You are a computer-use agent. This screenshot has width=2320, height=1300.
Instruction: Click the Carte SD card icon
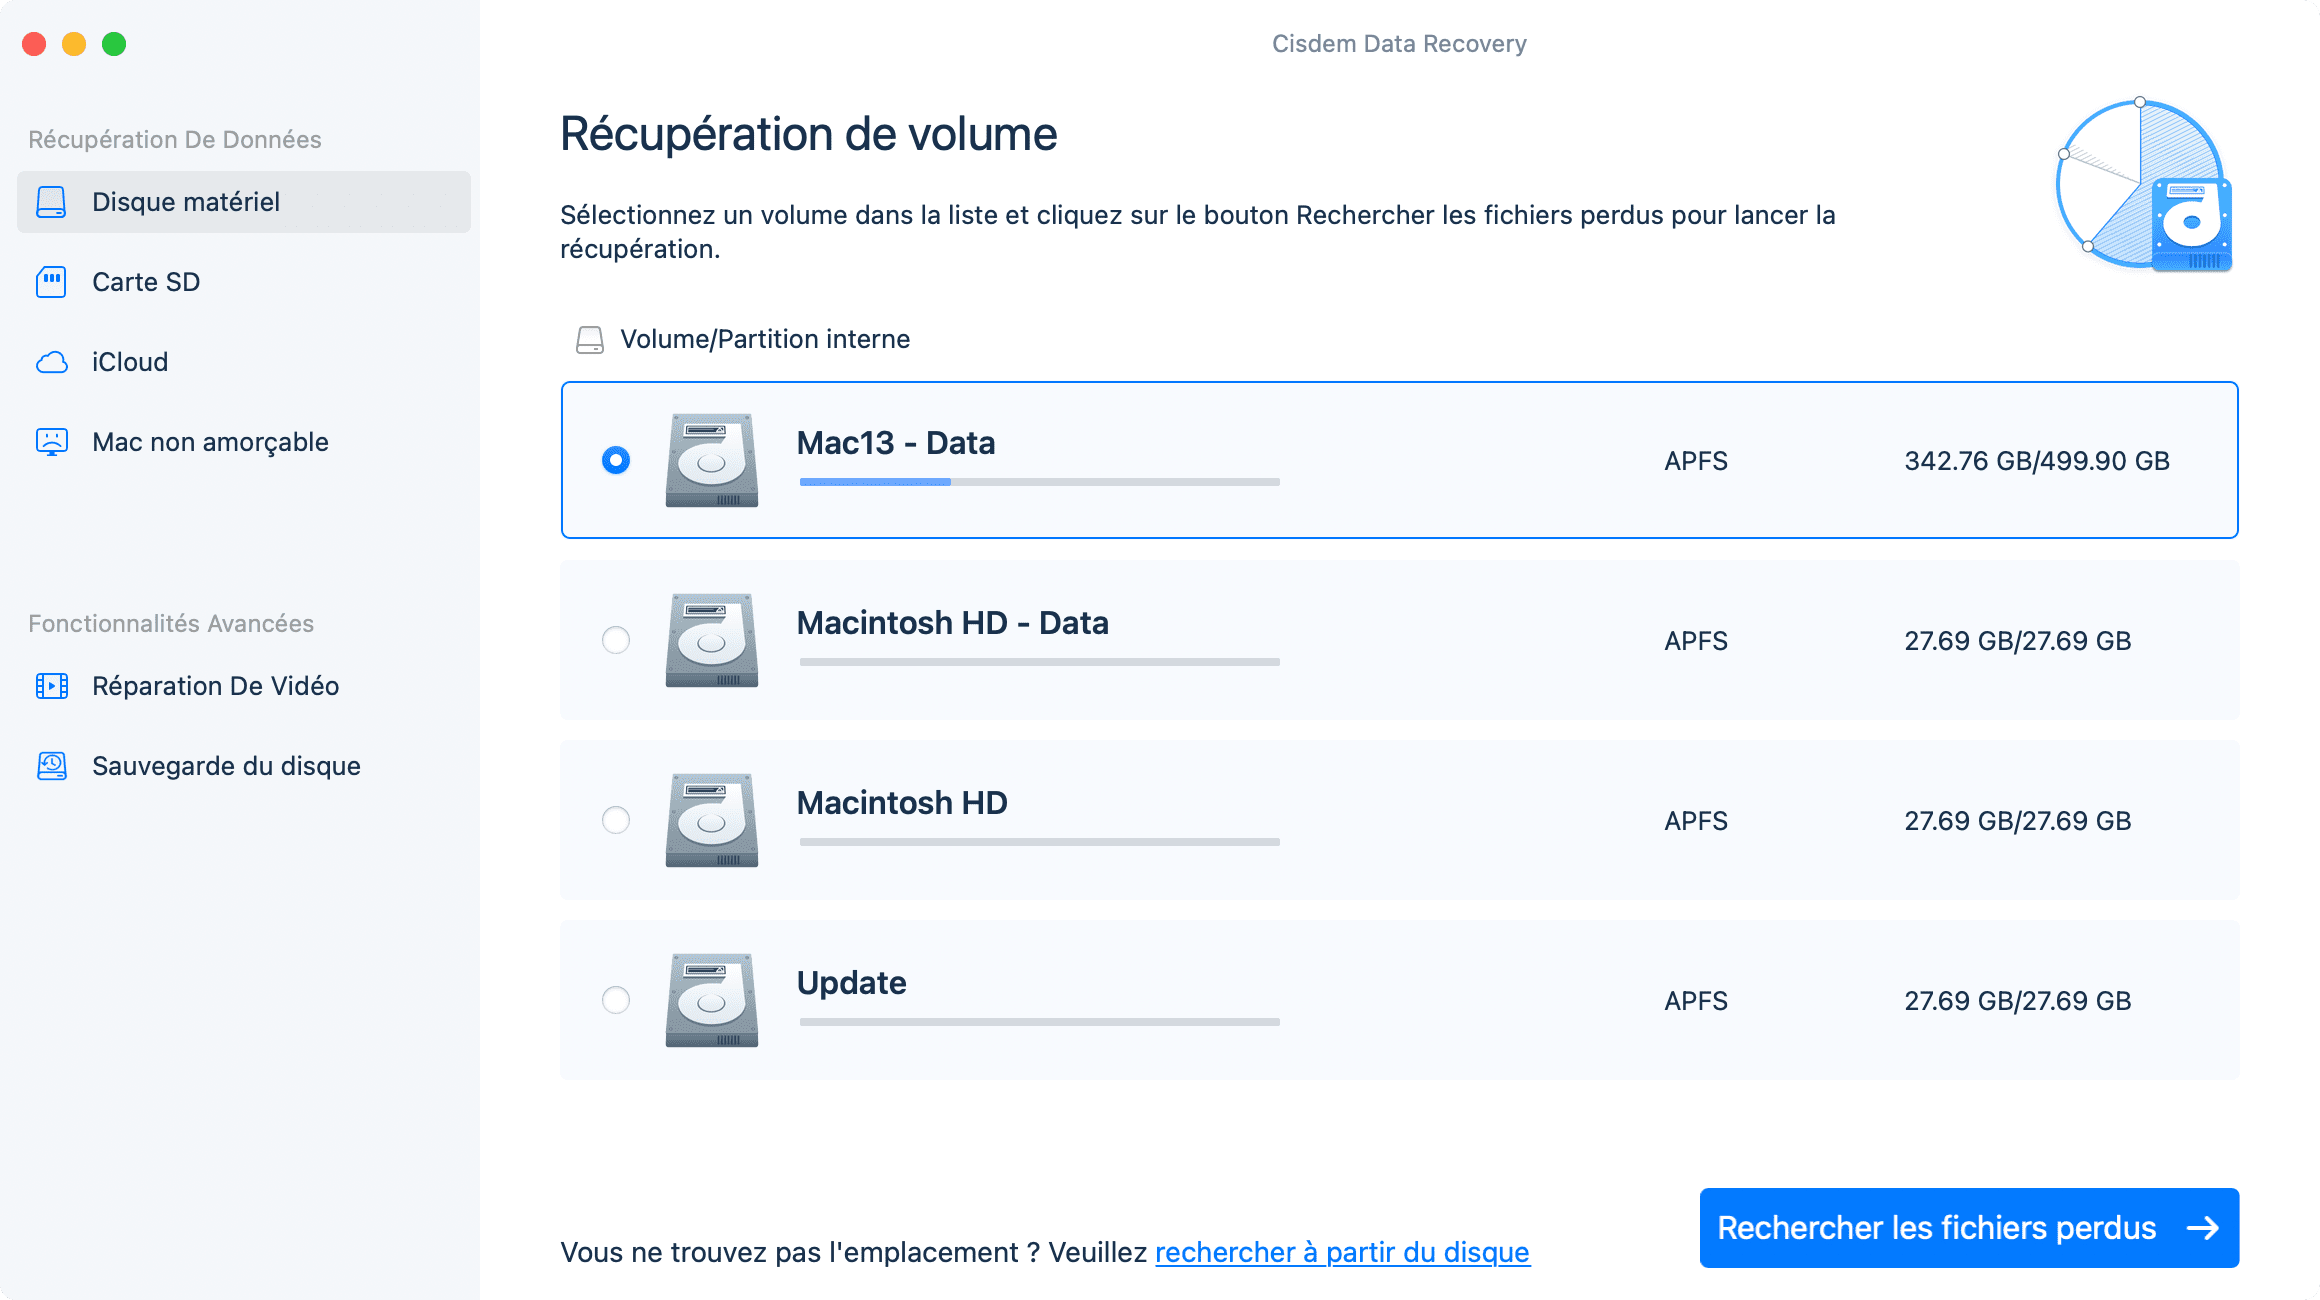51,282
